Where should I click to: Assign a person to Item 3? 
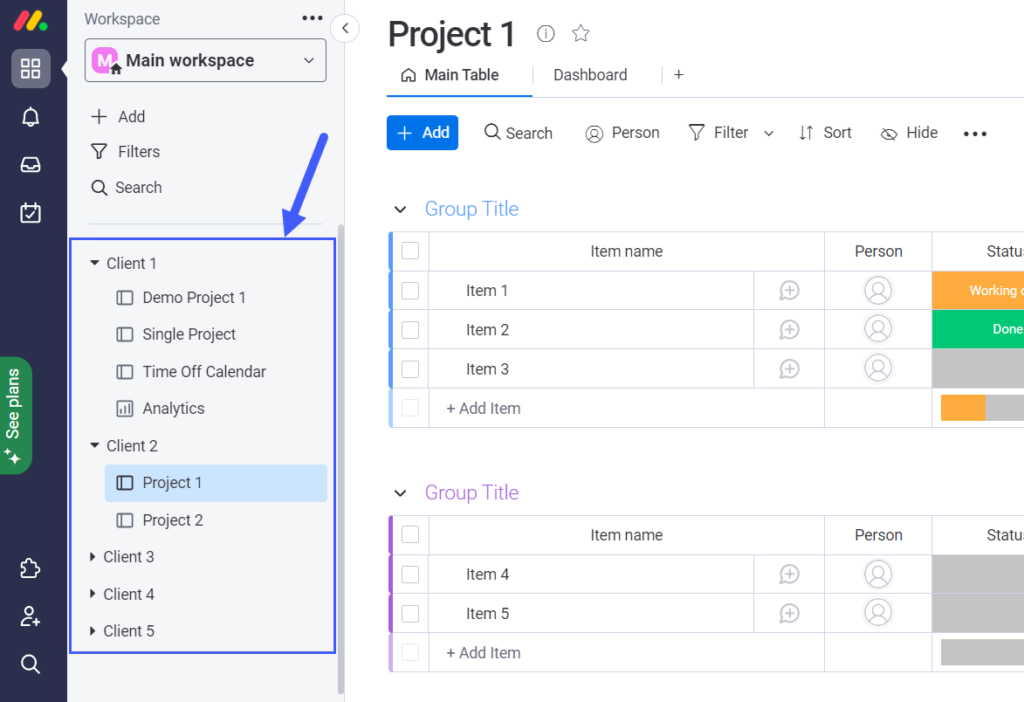tap(878, 369)
